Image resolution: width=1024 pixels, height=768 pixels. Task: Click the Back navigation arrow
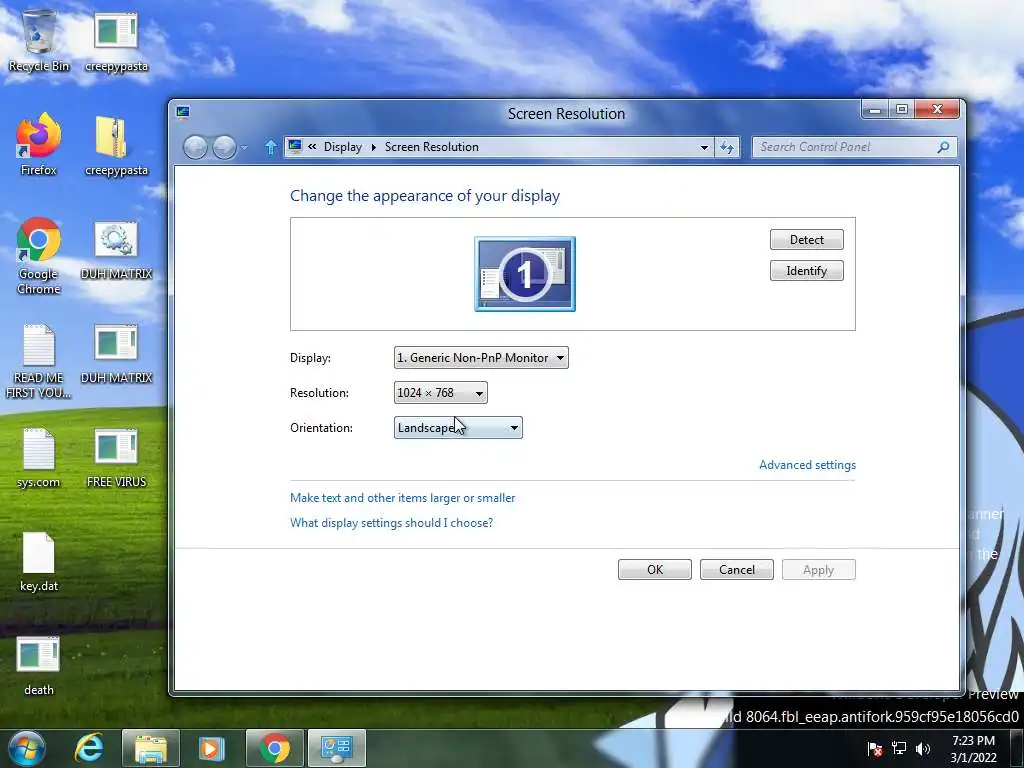click(195, 148)
